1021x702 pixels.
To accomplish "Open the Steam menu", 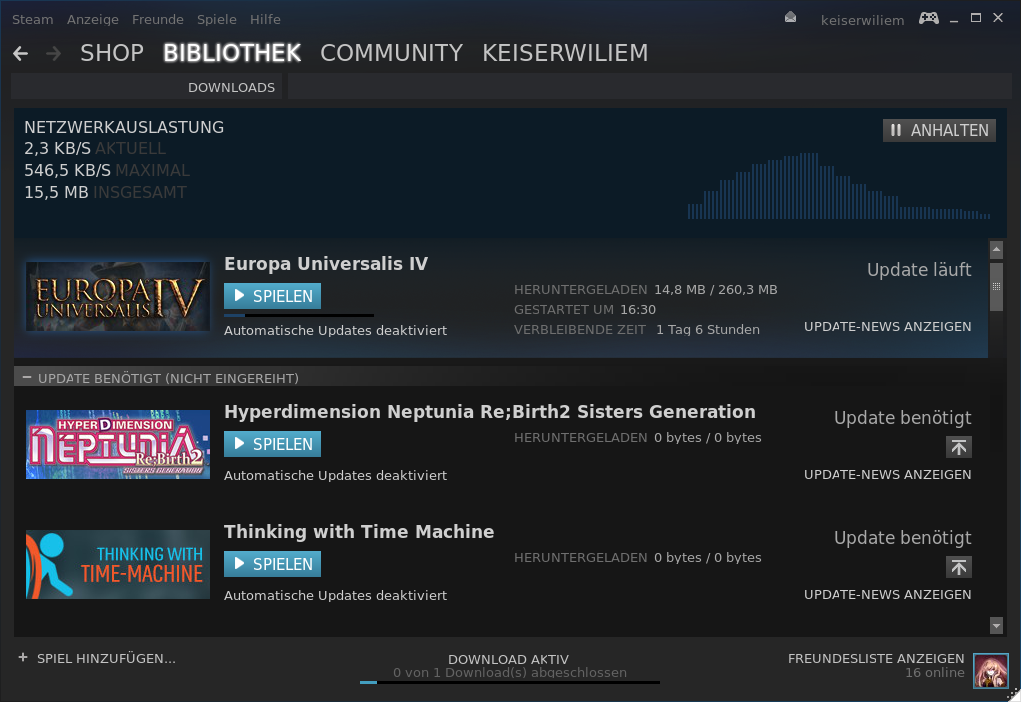I will 33,20.
